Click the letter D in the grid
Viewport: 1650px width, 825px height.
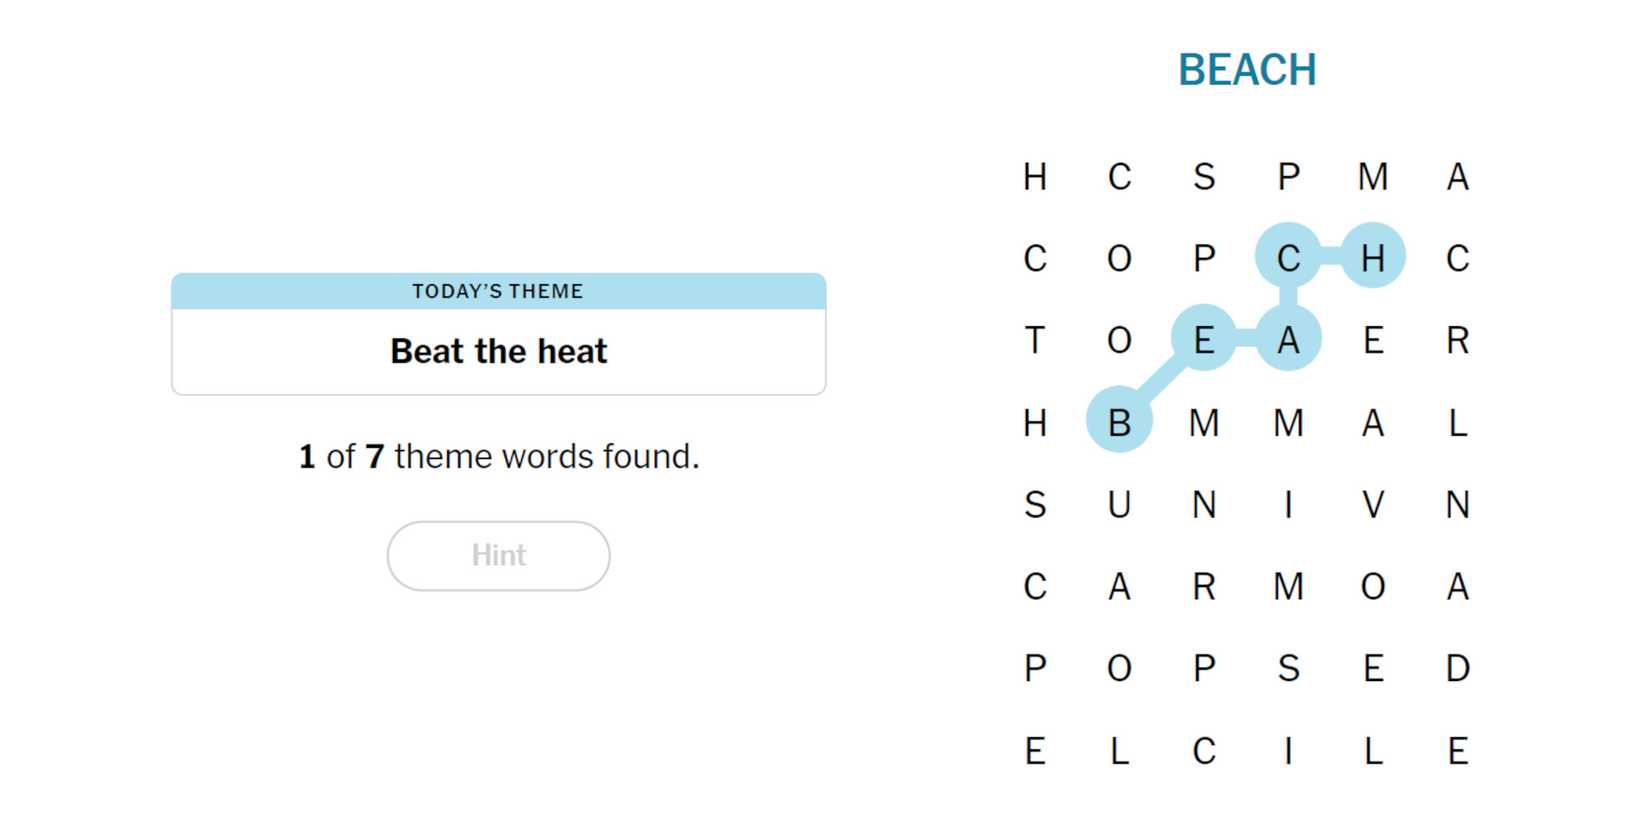tap(1457, 668)
